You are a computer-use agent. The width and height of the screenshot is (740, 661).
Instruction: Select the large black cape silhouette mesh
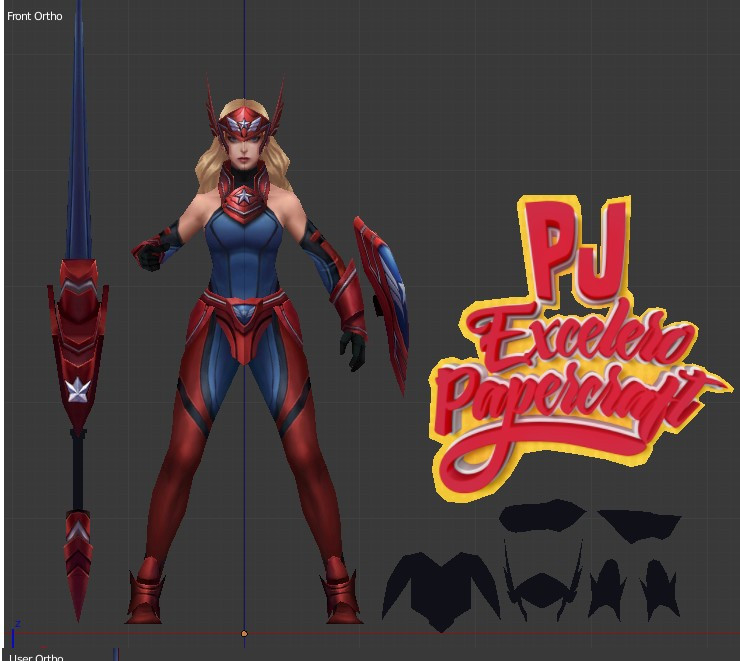click(441, 591)
